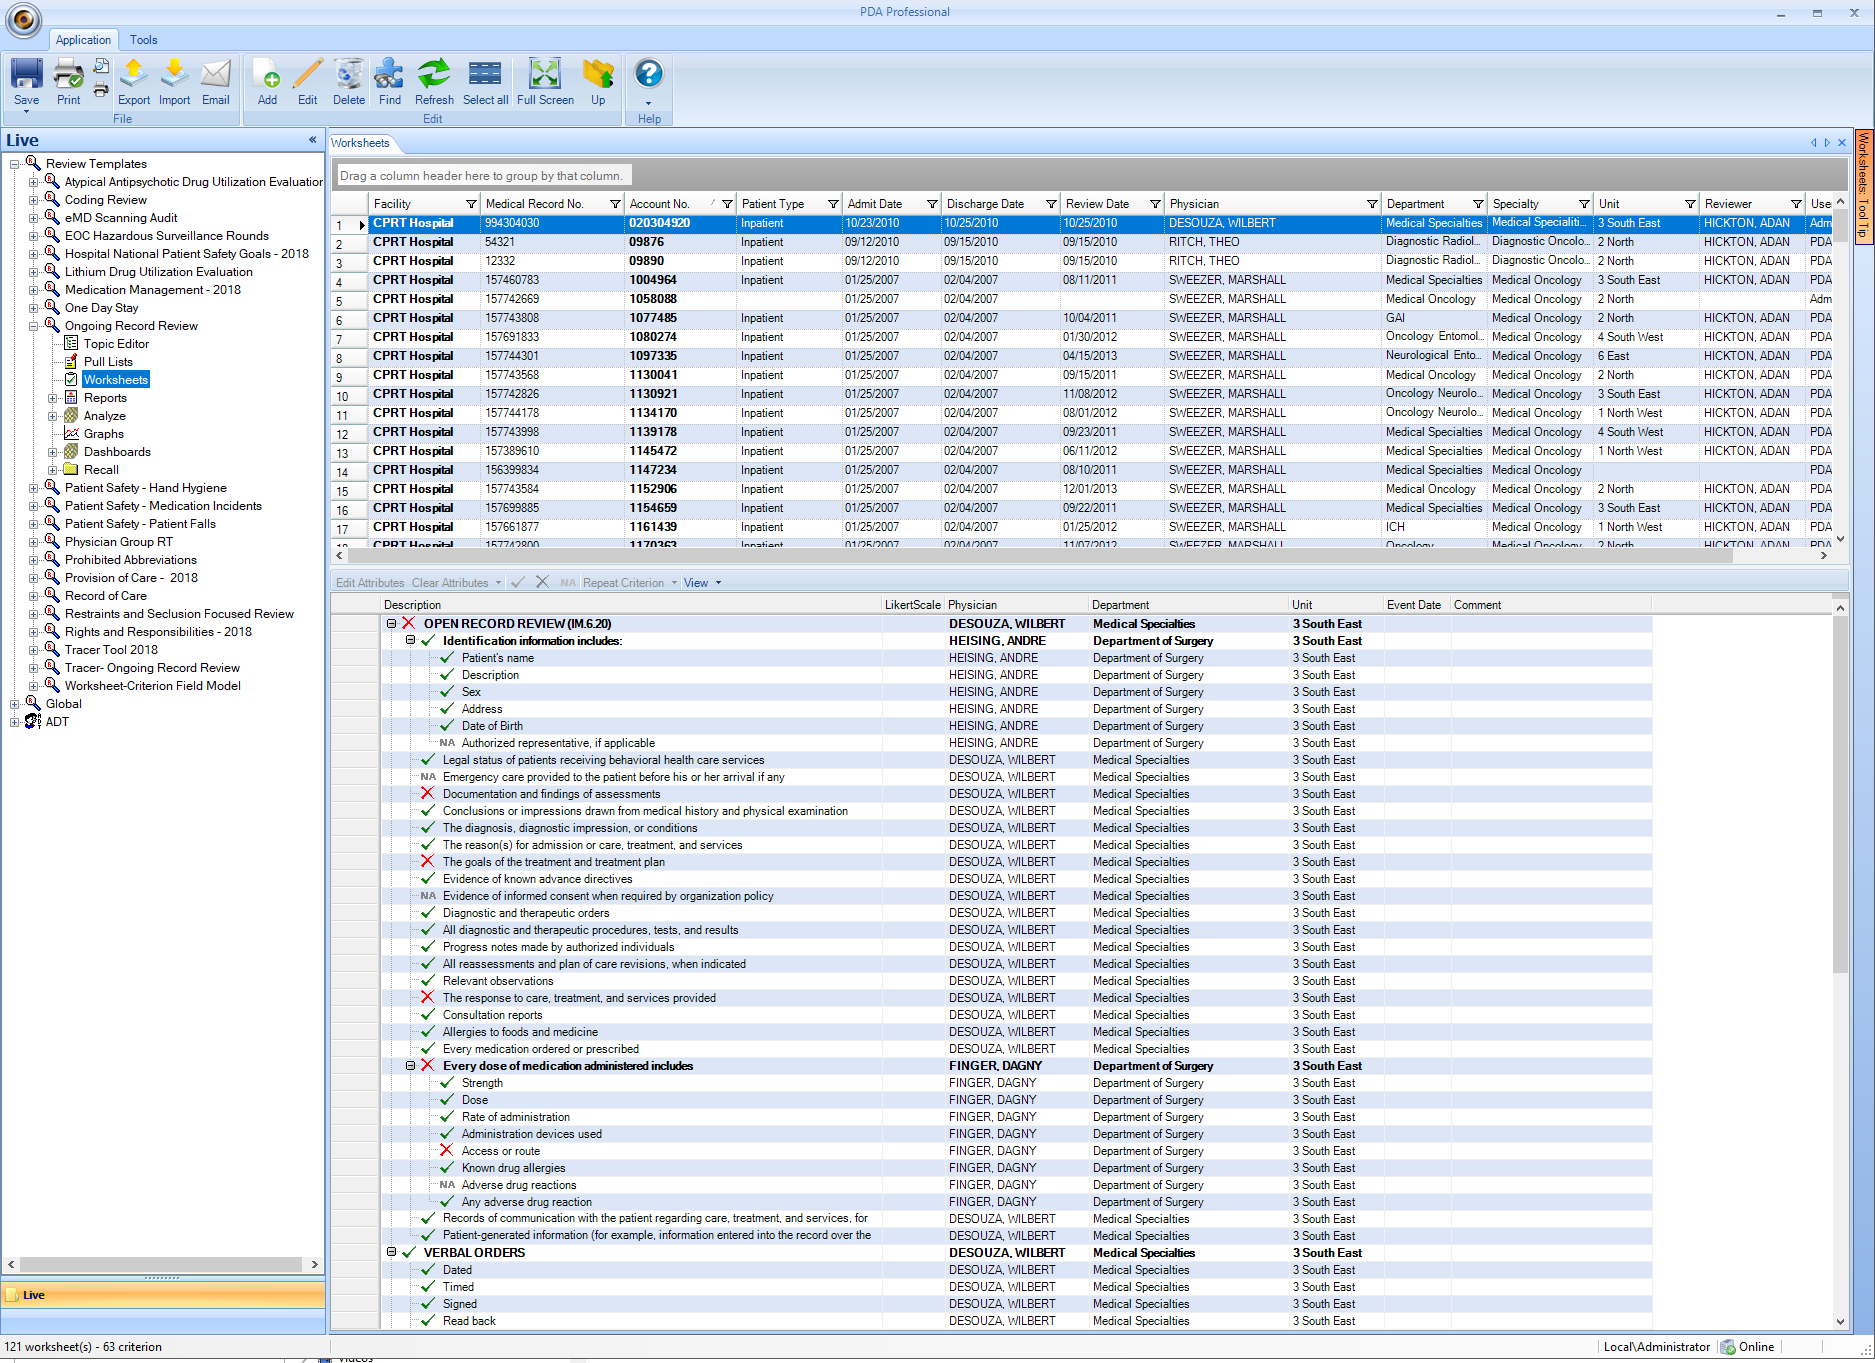
Task: Close the Worksheets tab with the X
Action: 1842,143
